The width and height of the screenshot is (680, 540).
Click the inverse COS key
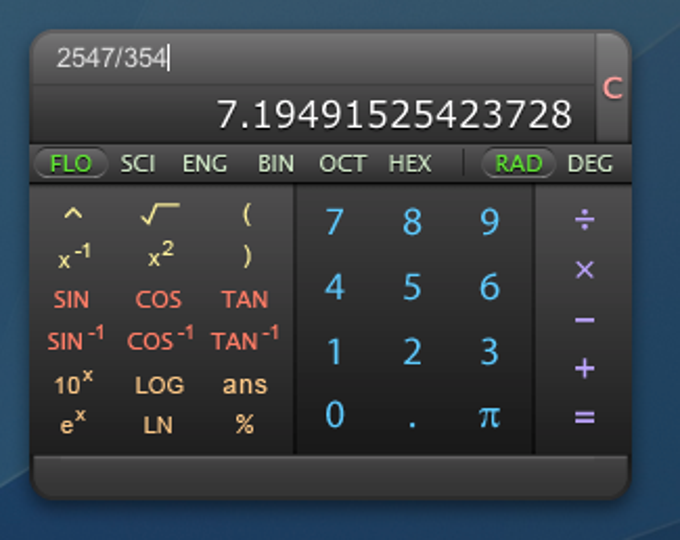[x=160, y=338]
